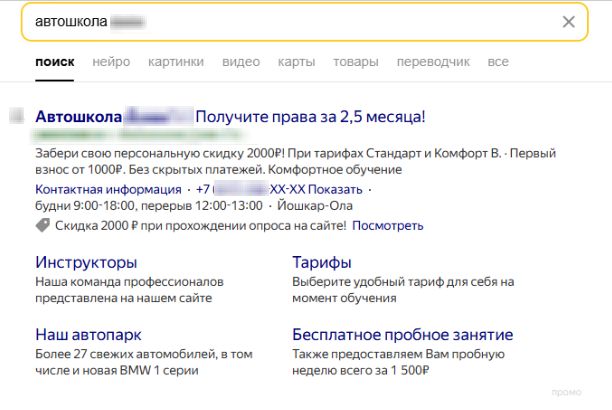Viewport: 612px width, 410px height.
Task: Reveal the phone number via Показать
Action: click(x=335, y=189)
